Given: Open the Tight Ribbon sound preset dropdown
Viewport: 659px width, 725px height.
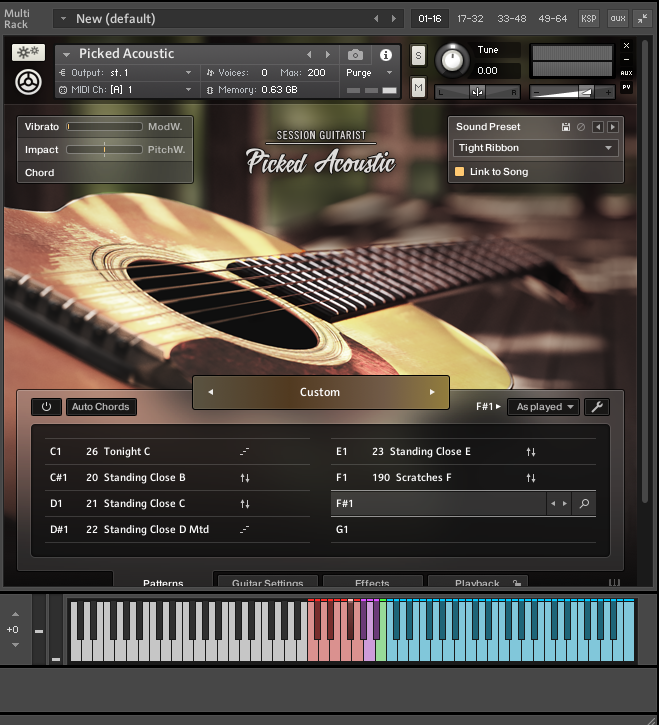Looking at the screenshot, I should tap(536, 148).
